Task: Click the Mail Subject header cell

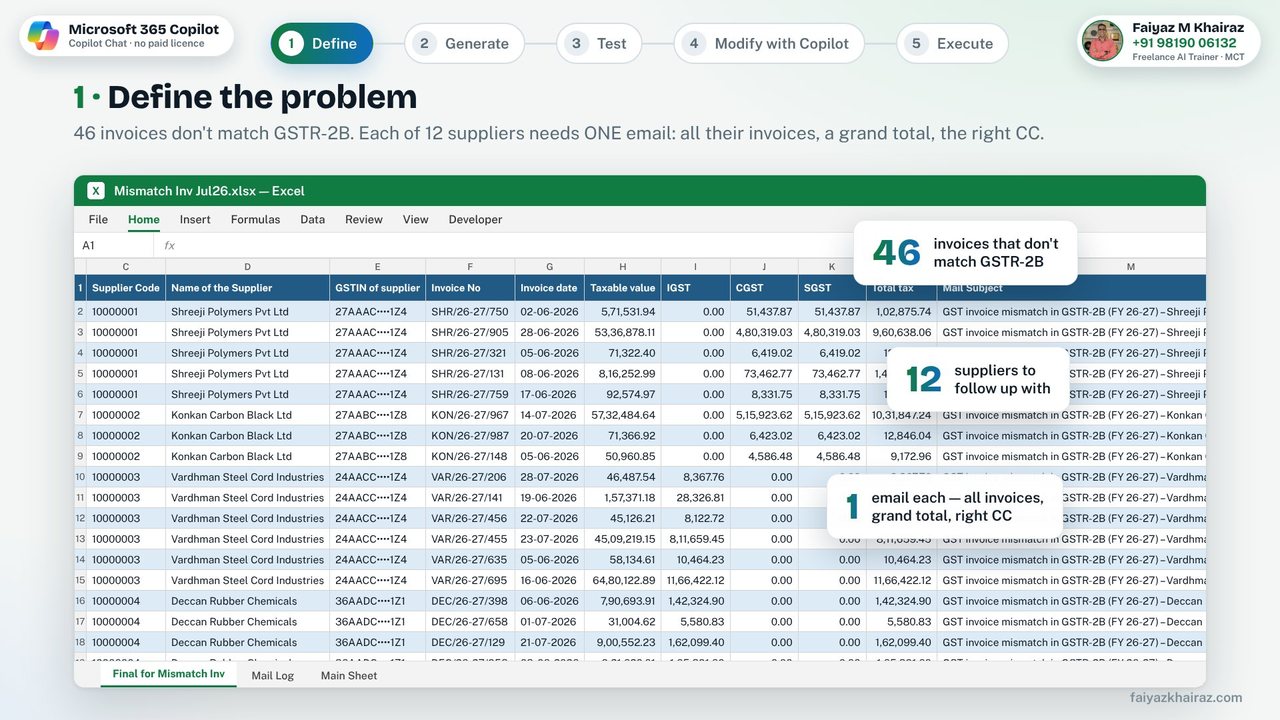Action: (1071, 288)
